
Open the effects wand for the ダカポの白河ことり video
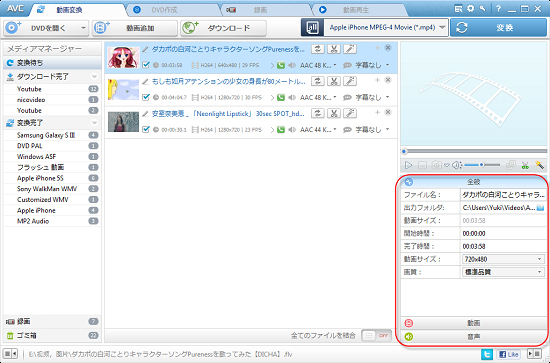pyautogui.click(x=350, y=49)
